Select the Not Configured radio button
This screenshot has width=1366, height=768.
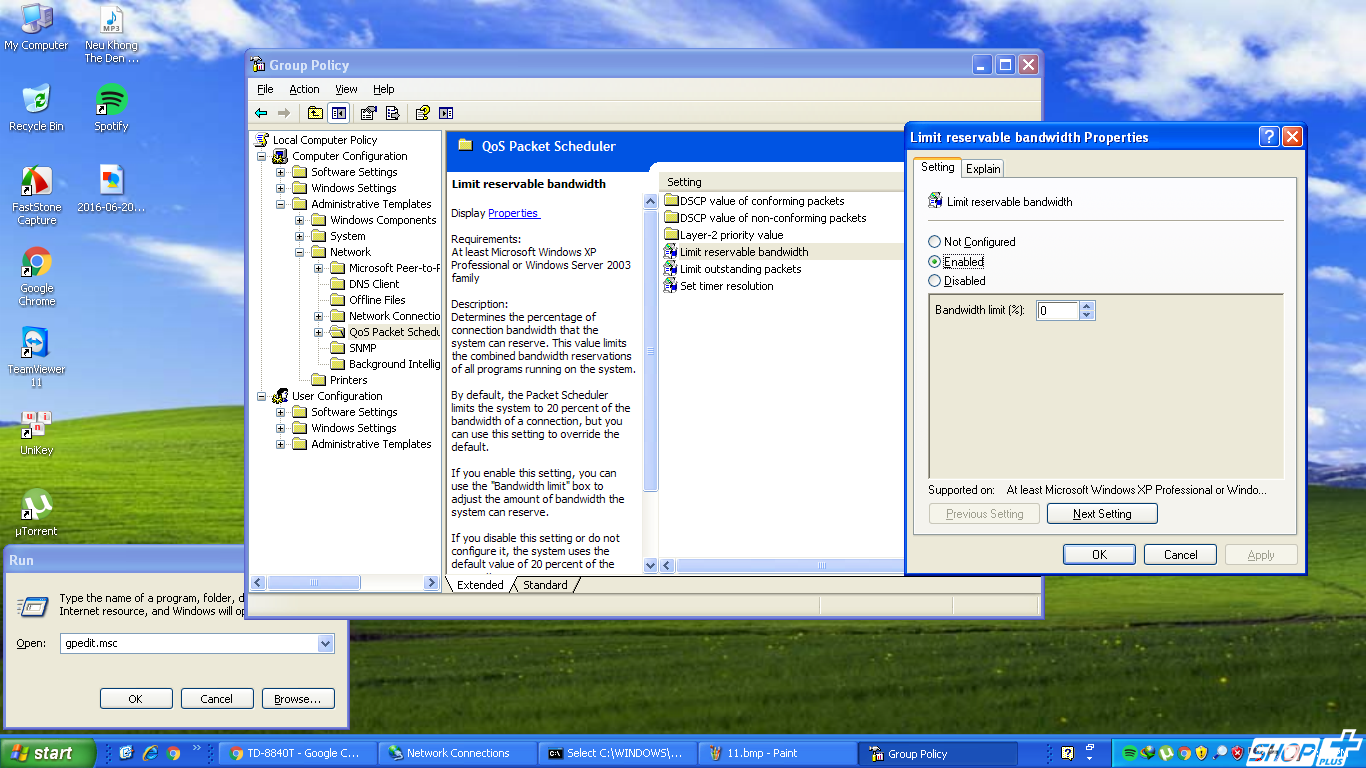[935, 242]
